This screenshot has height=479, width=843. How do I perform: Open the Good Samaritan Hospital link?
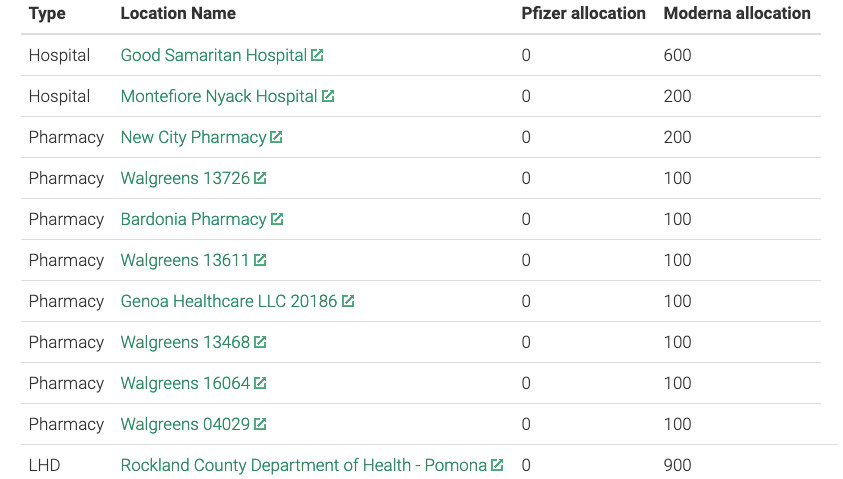[214, 56]
